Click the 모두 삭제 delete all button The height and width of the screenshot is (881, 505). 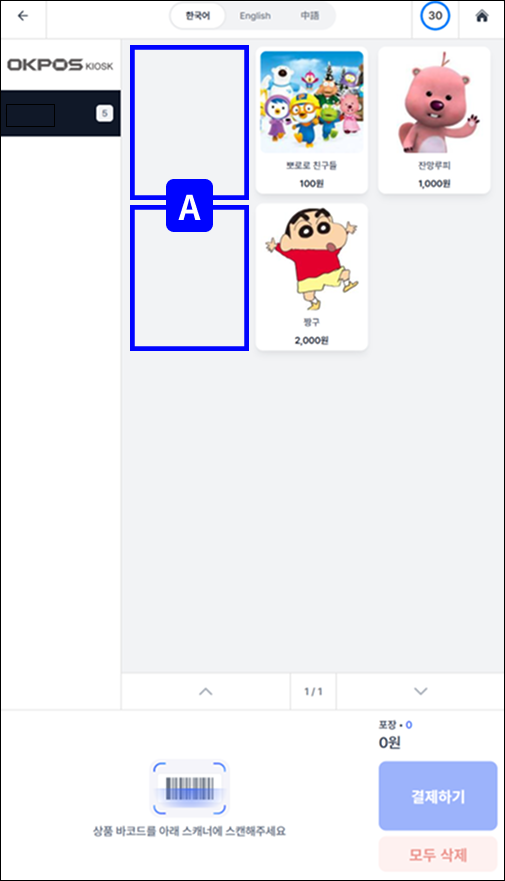tap(438, 855)
